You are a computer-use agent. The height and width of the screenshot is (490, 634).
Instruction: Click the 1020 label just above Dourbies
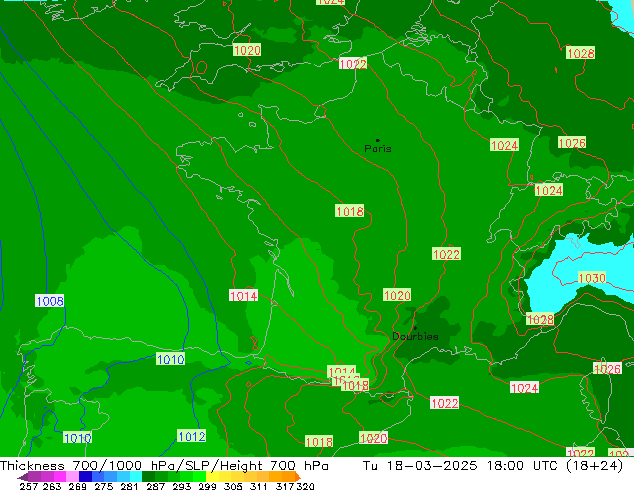click(397, 295)
